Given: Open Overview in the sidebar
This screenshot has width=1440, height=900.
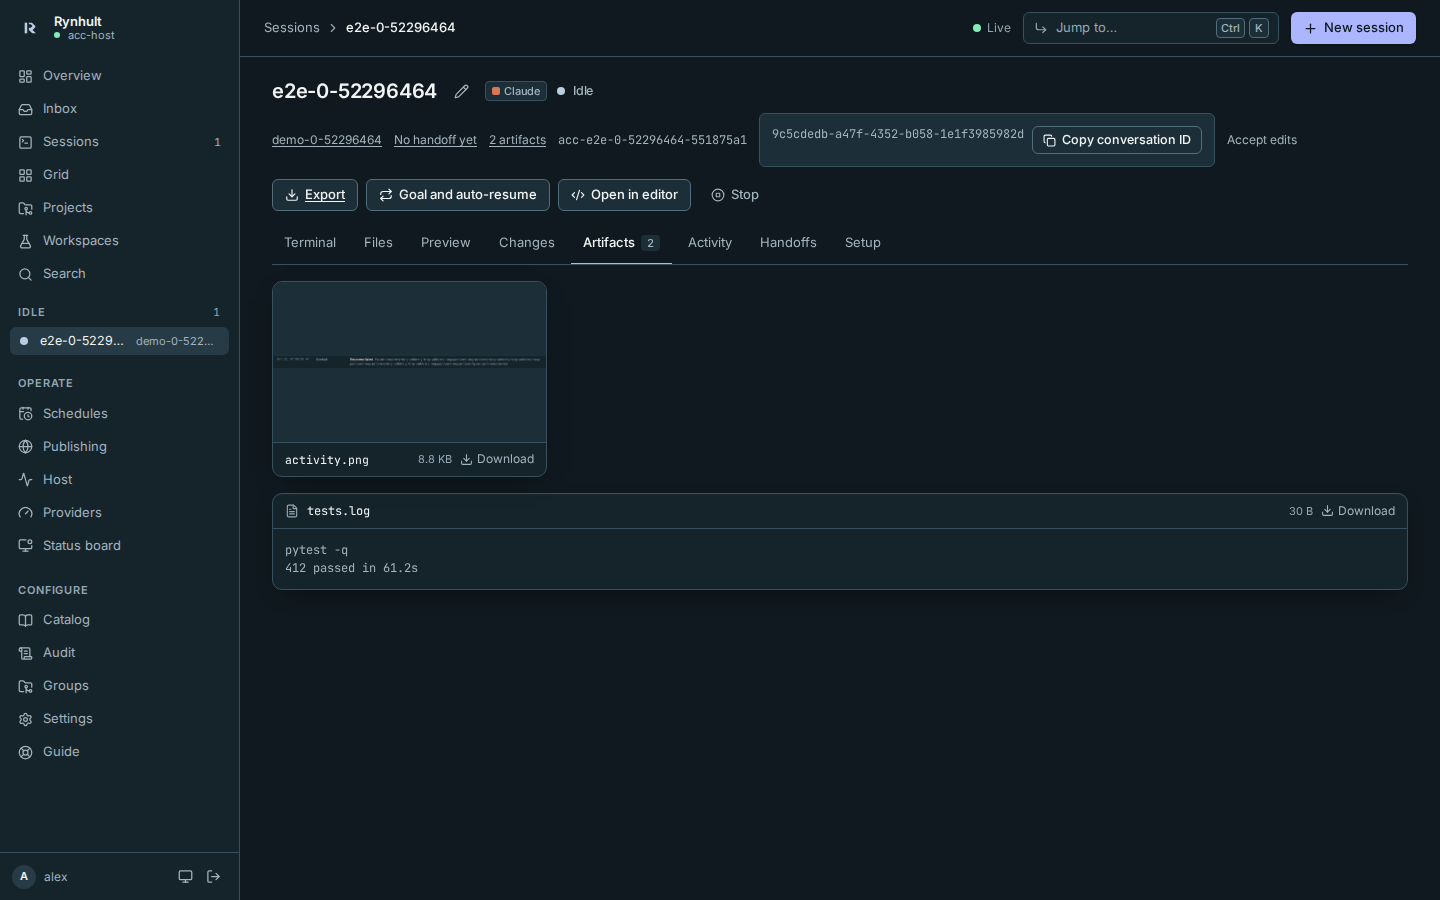Looking at the screenshot, I should [119, 76].
